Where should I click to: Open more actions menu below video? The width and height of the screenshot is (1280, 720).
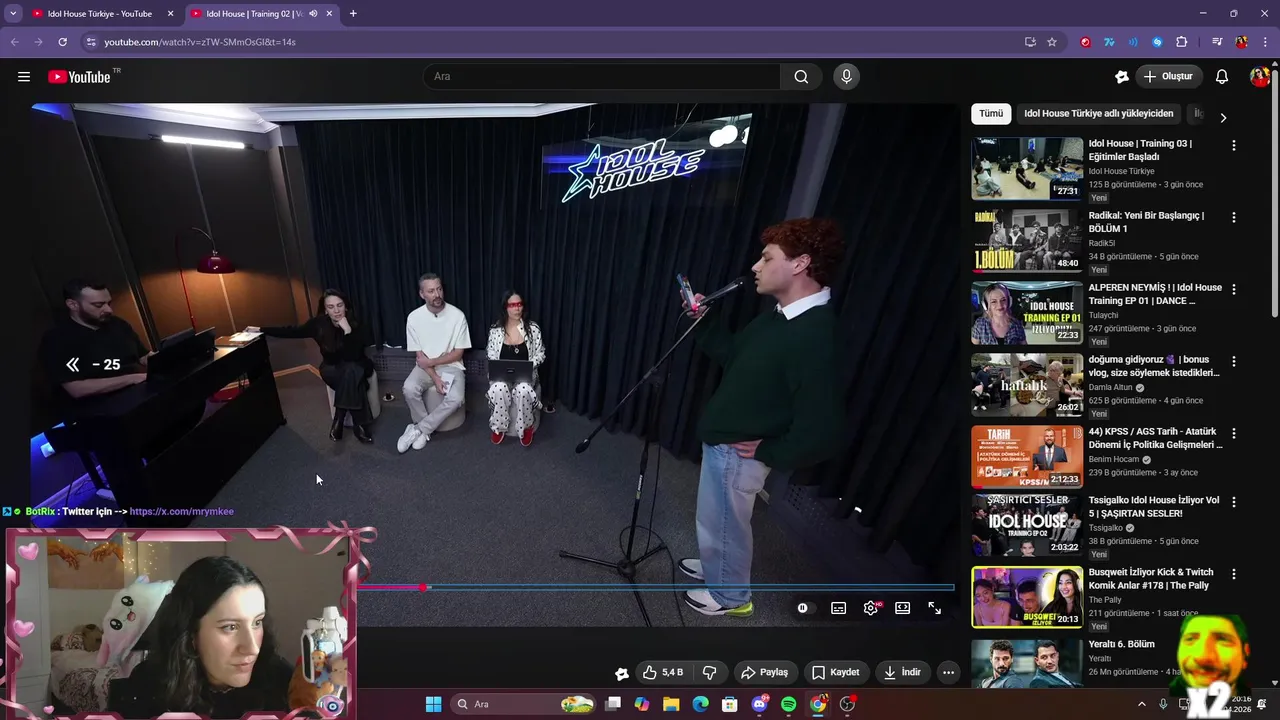point(948,672)
